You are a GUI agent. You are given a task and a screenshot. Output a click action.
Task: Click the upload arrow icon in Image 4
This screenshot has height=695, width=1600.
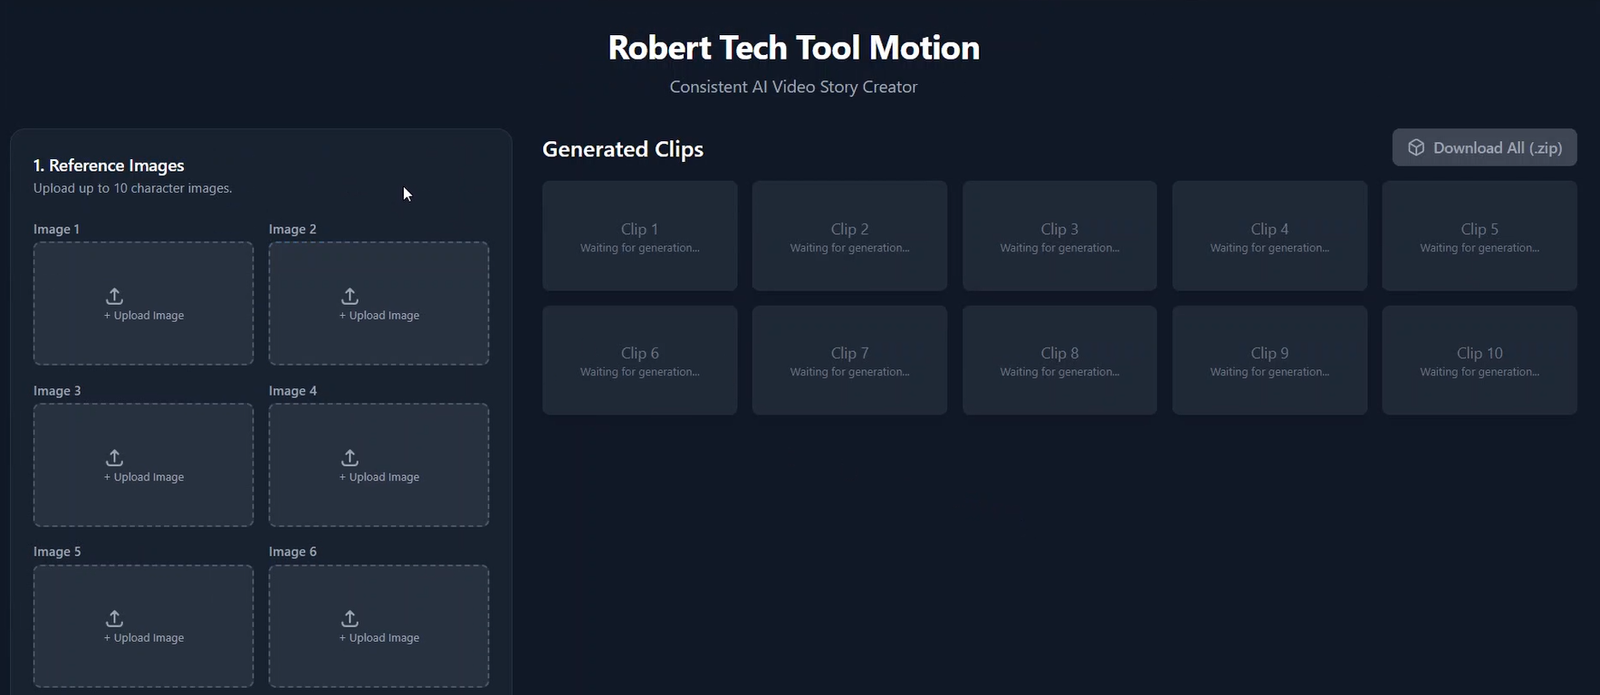(350, 457)
